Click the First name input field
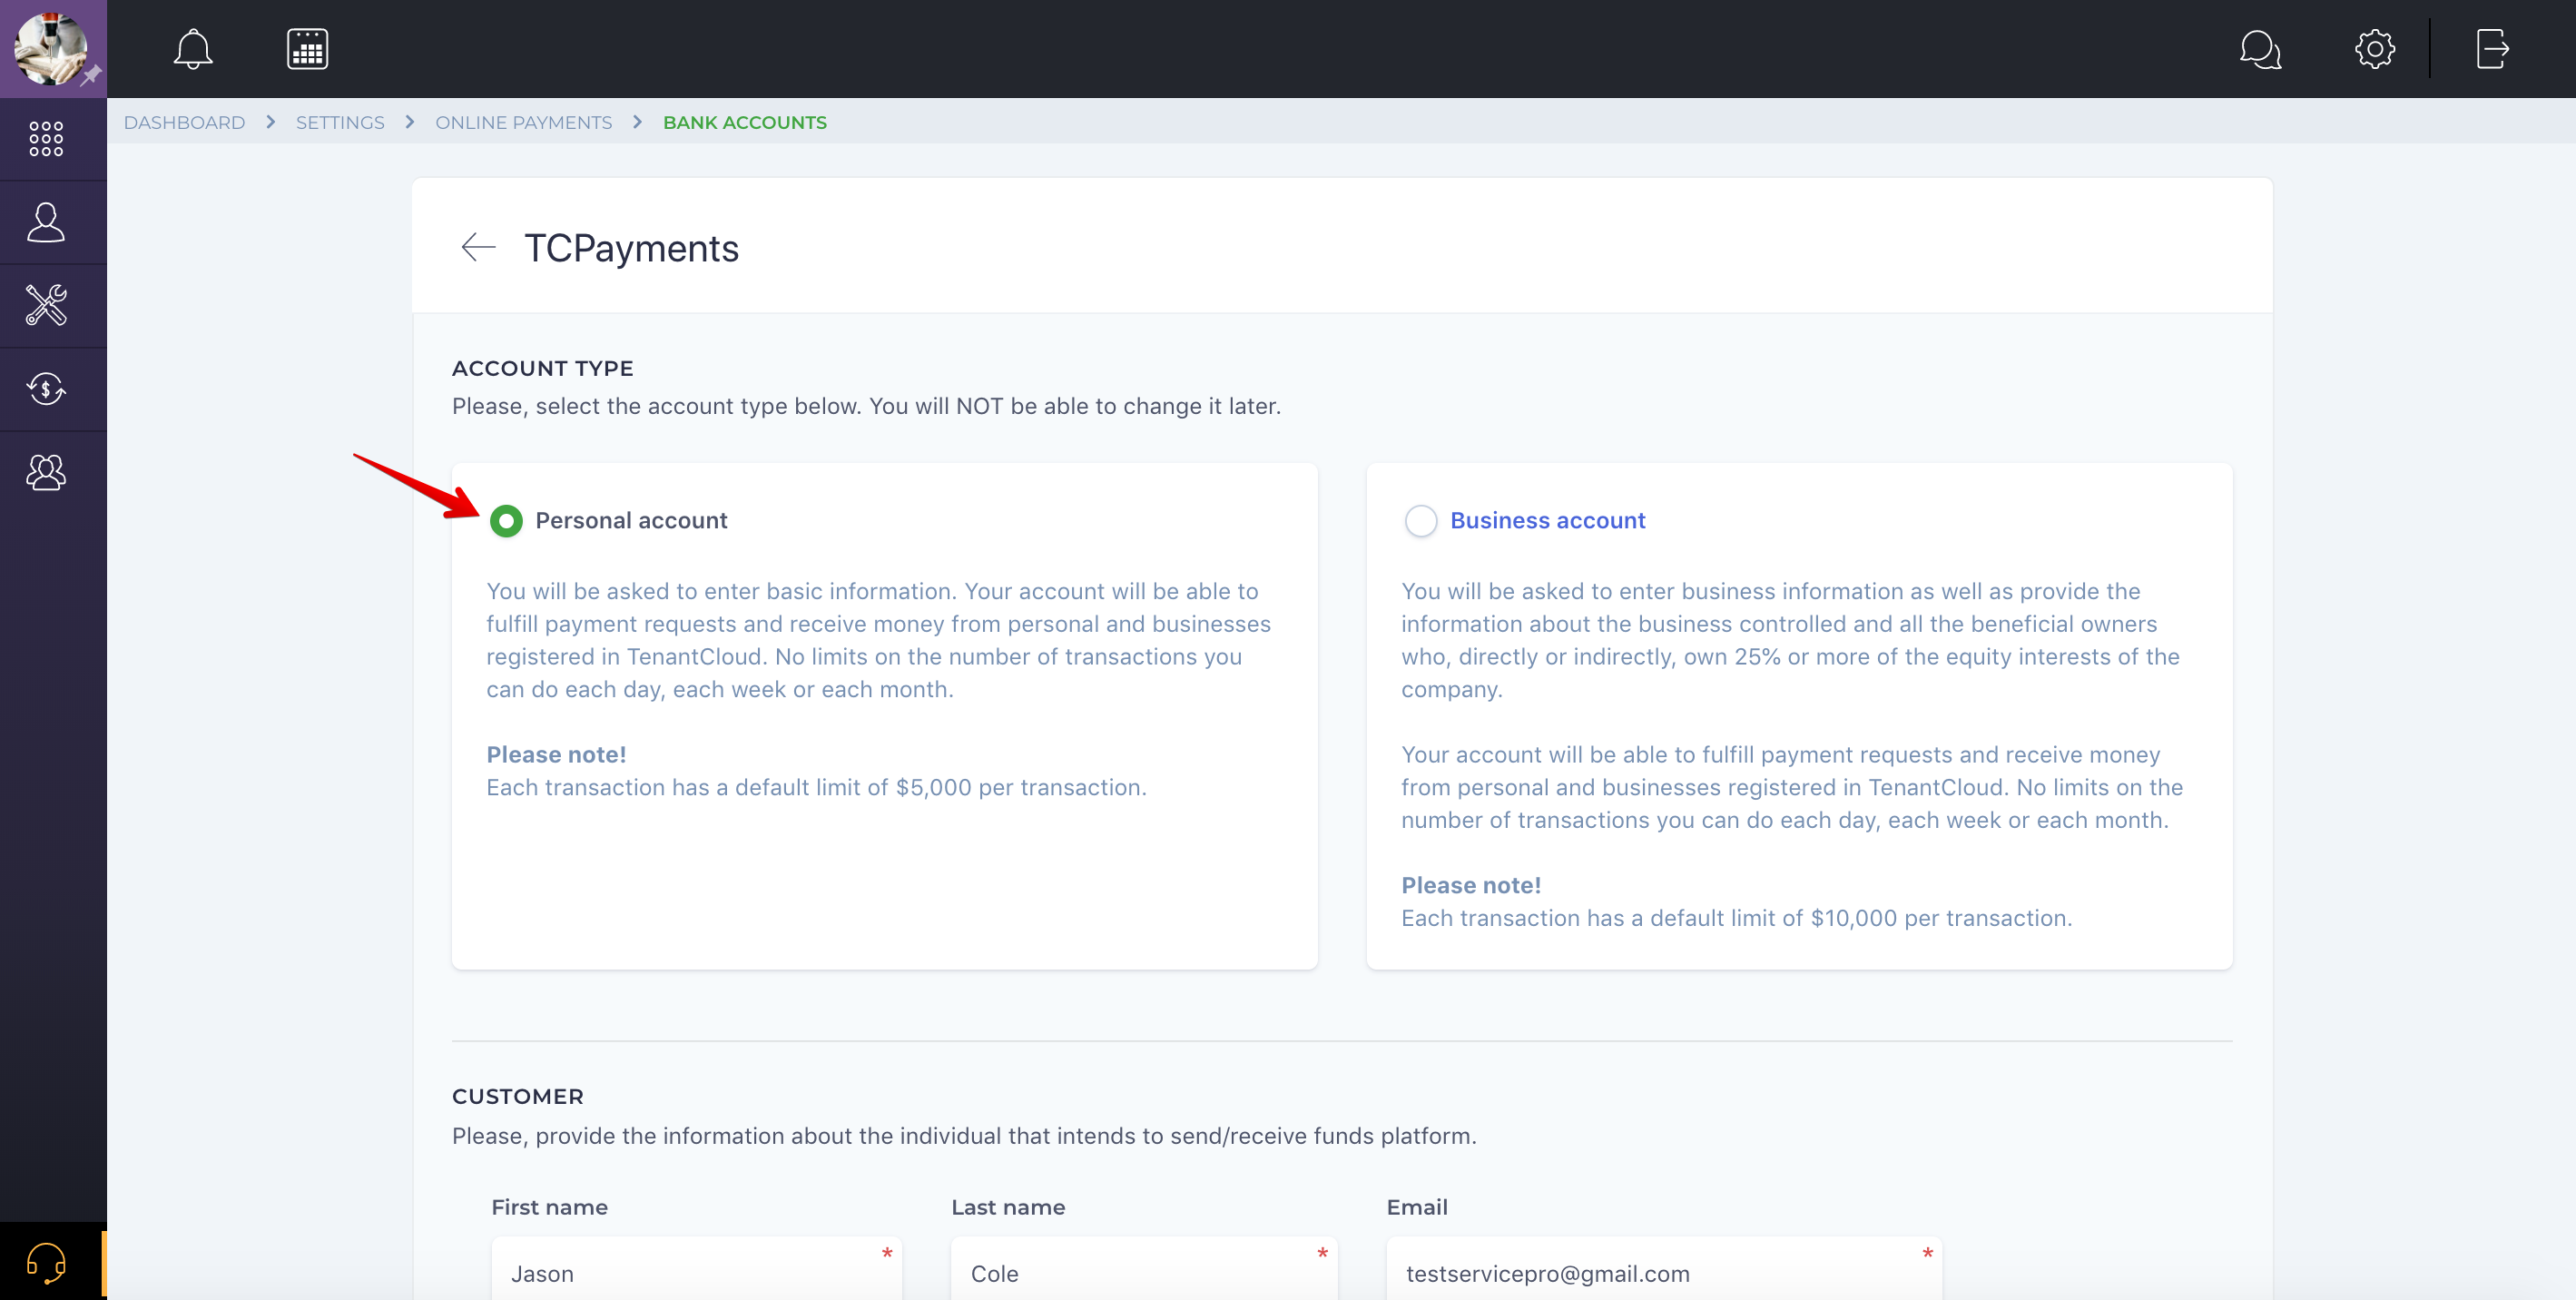The width and height of the screenshot is (2576, 1300). tap(695, 1272)
